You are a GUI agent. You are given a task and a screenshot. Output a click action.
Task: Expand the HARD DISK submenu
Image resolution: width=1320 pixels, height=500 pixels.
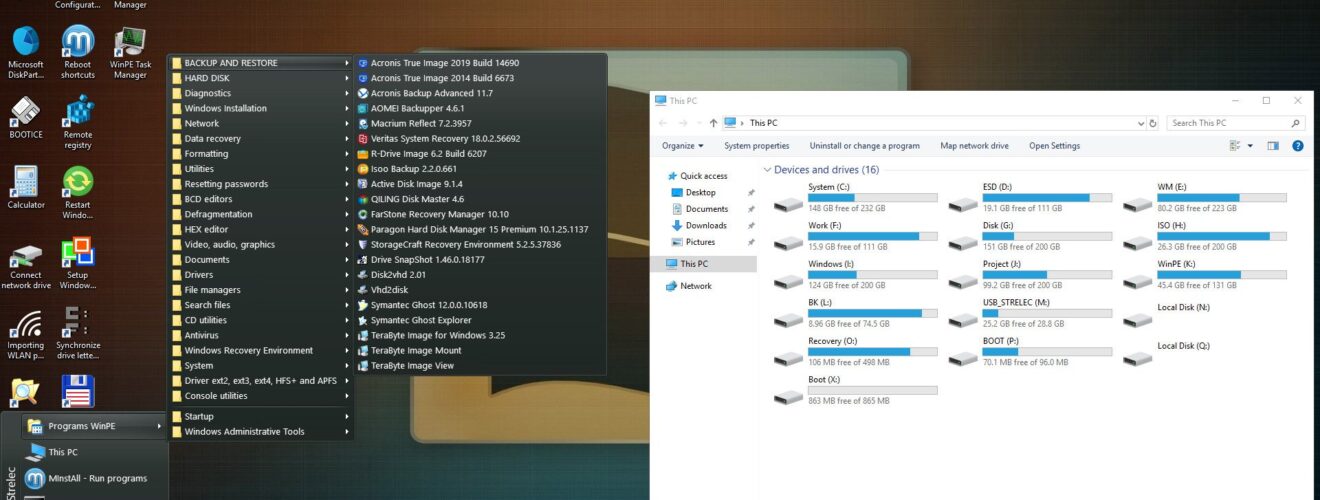[260, 78]
